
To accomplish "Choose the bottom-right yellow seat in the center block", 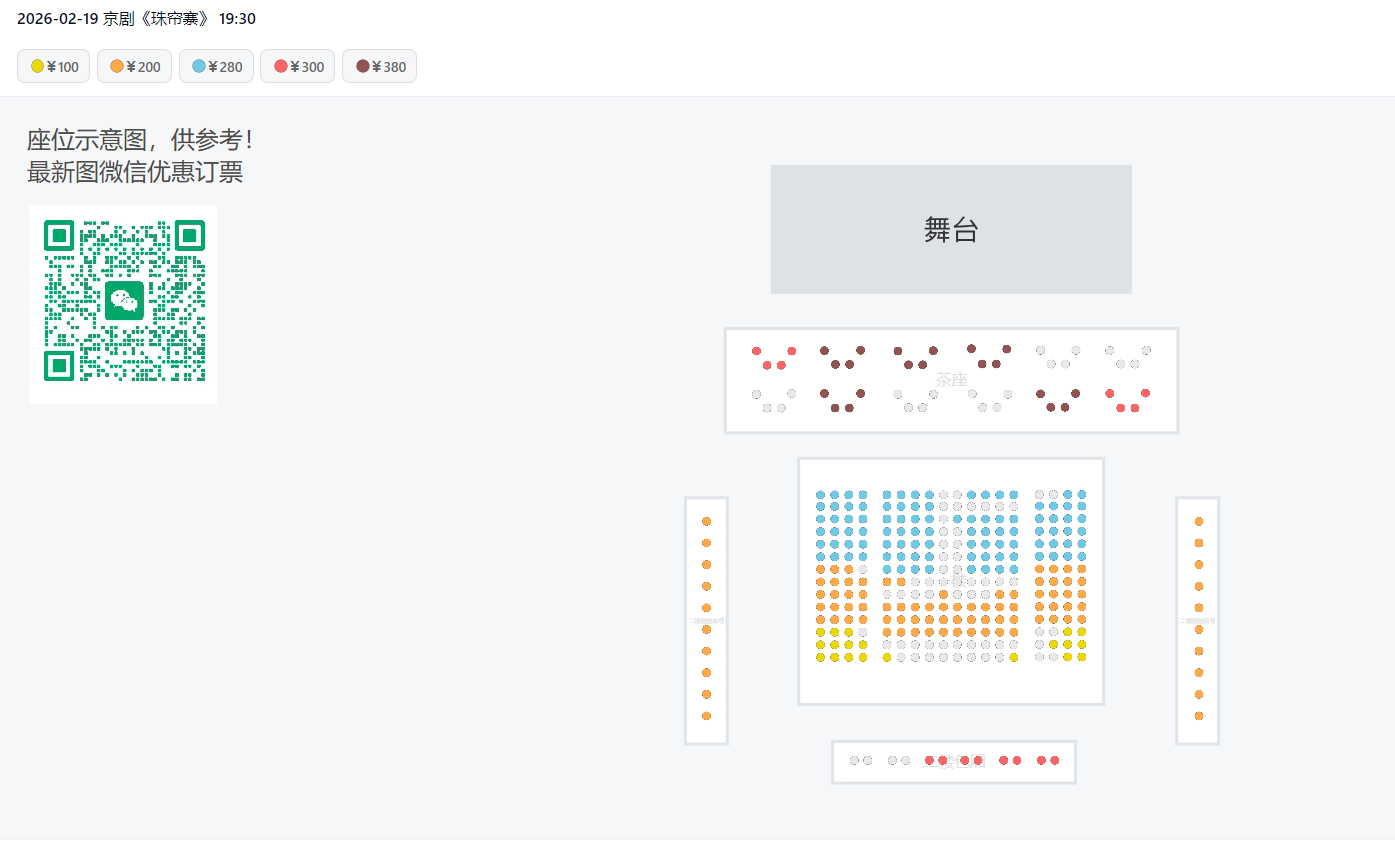I will [1013, 657].
